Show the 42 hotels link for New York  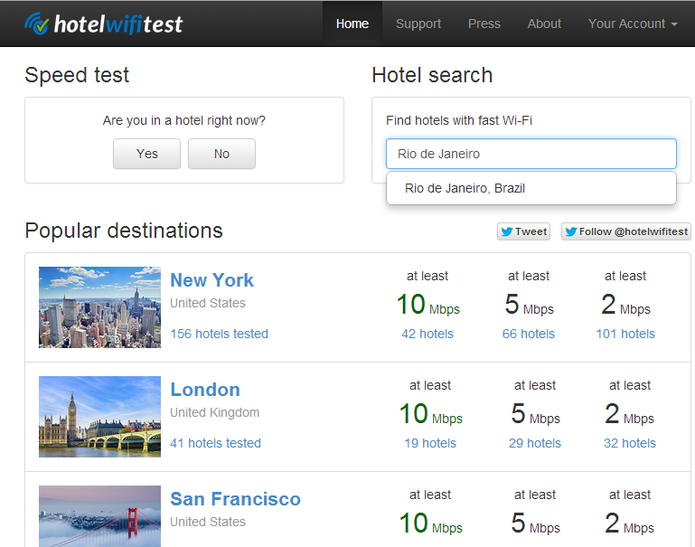pyautogui.click(x=427, y=333)
